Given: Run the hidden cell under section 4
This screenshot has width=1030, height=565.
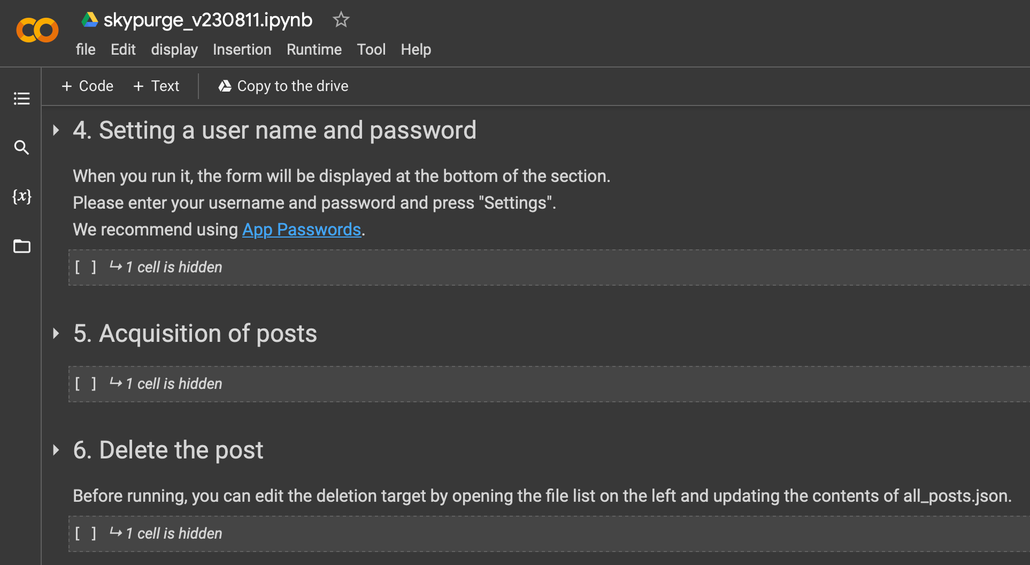Looking at the screenshot, I should tap(86, 267).
